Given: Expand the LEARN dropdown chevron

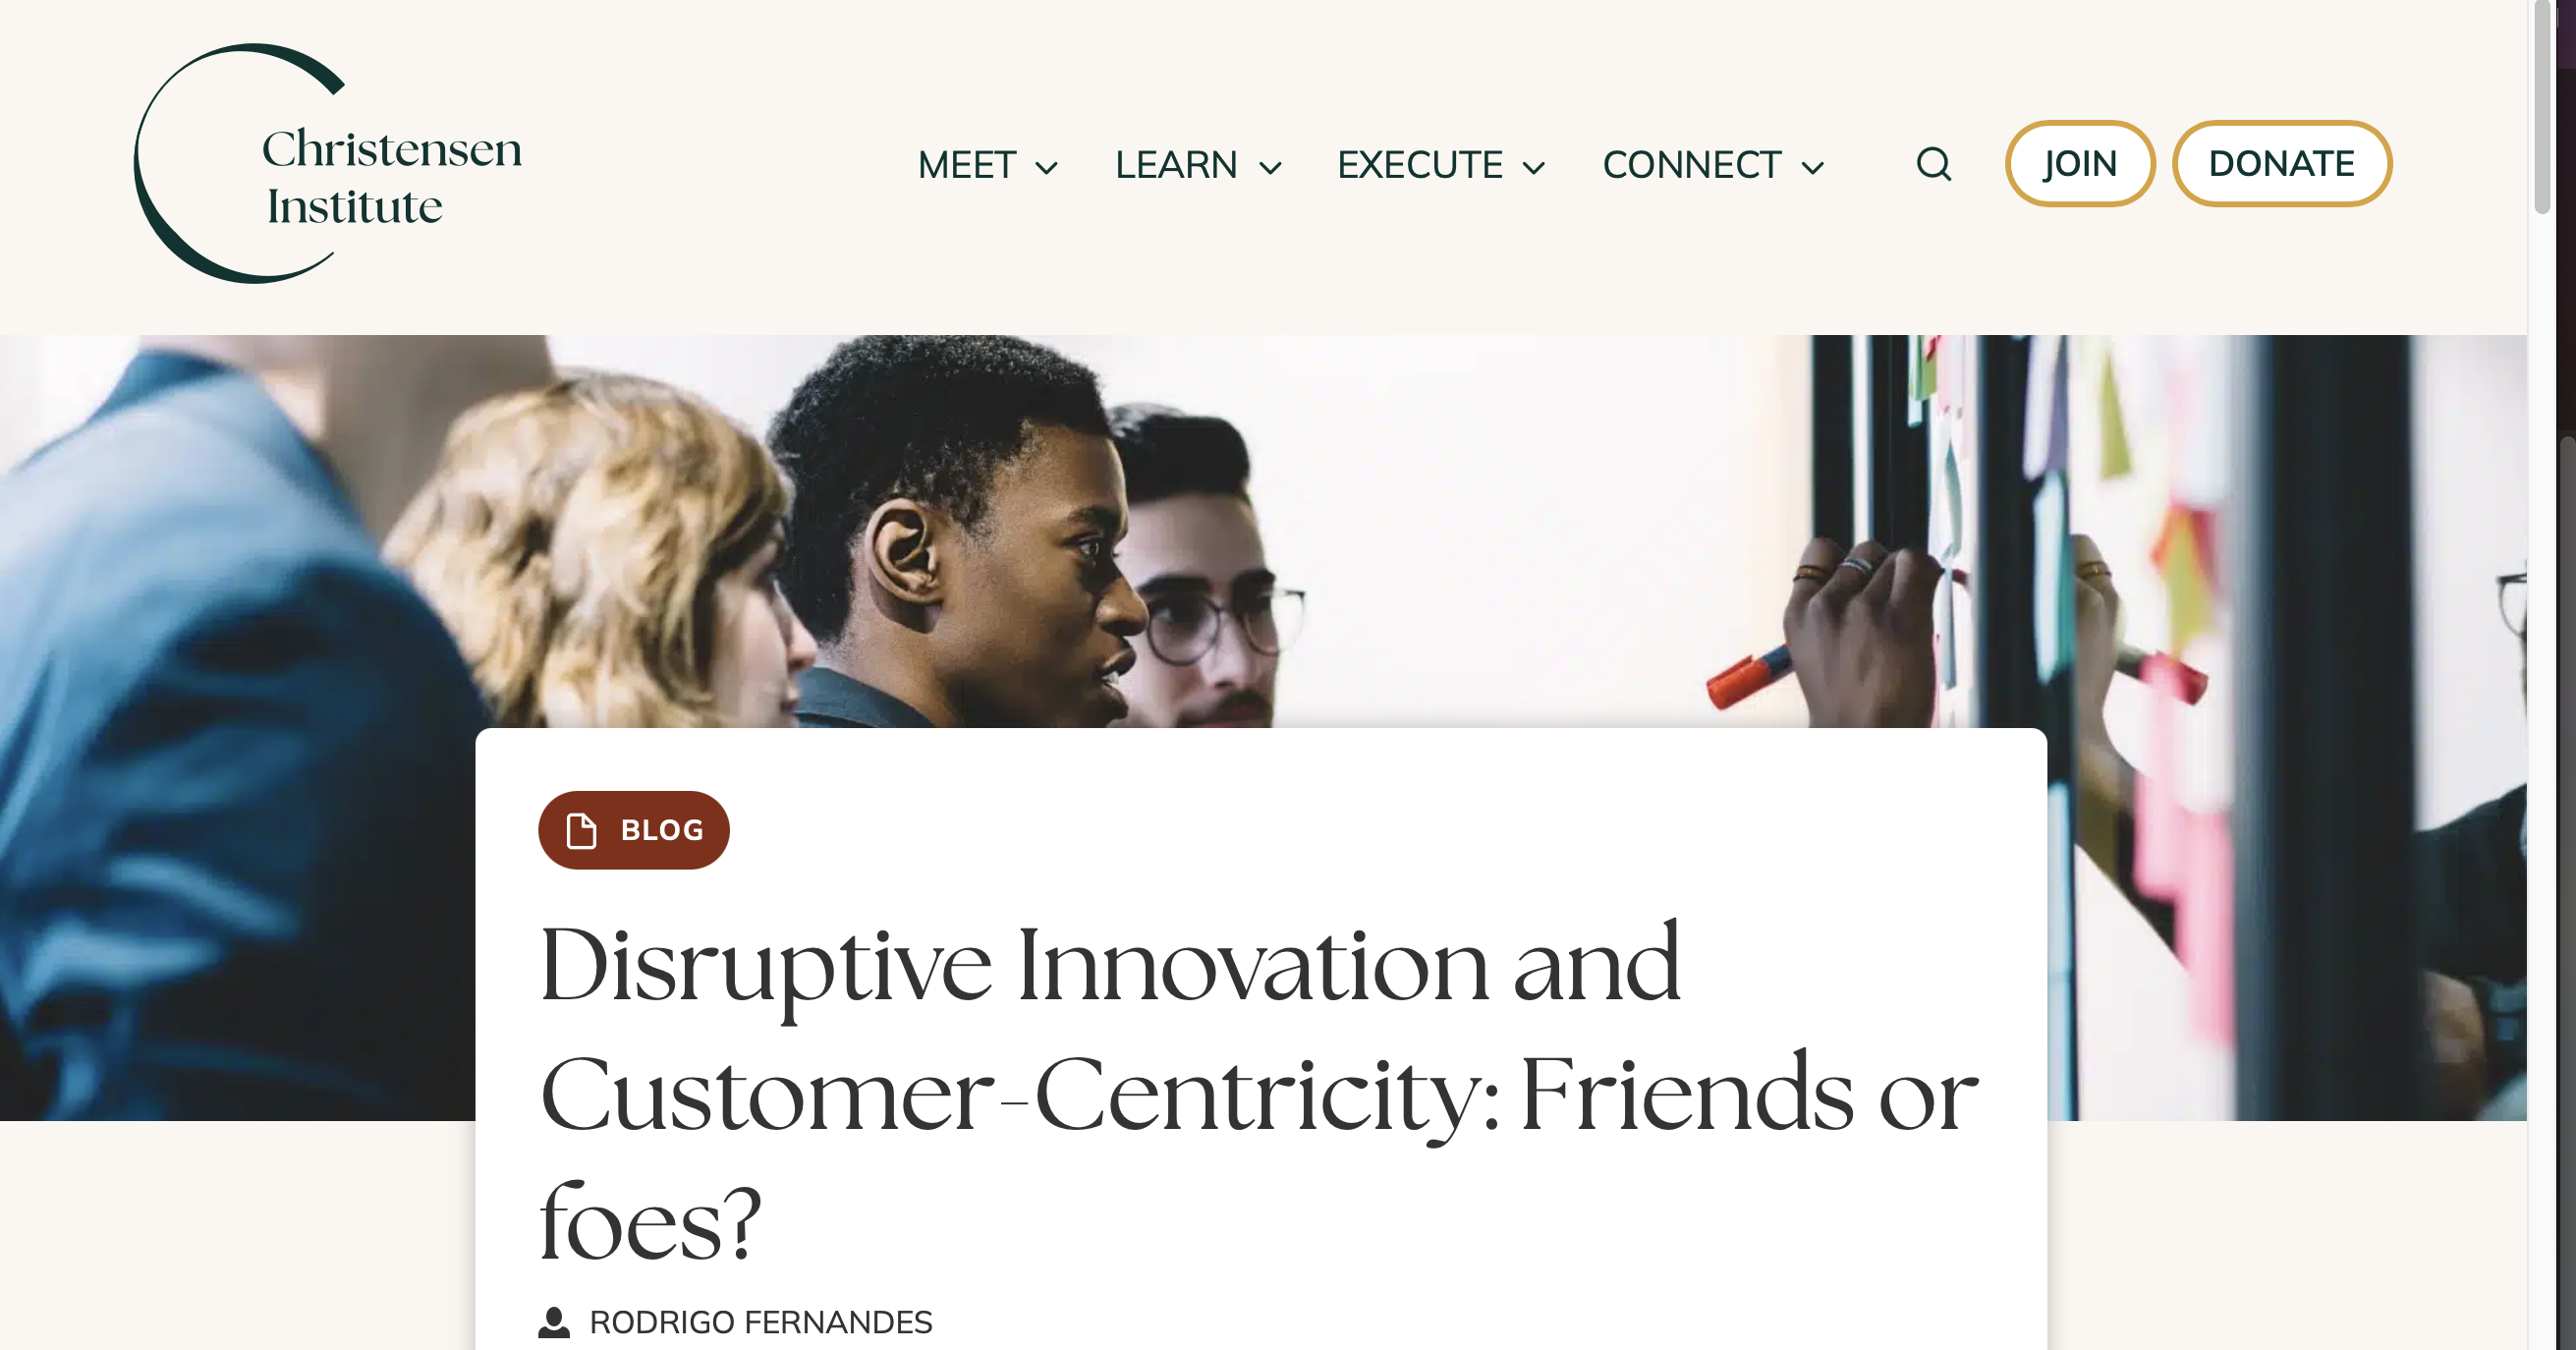Looking at the screenshot, I should pyautogui.click(x=1270, y=167).
